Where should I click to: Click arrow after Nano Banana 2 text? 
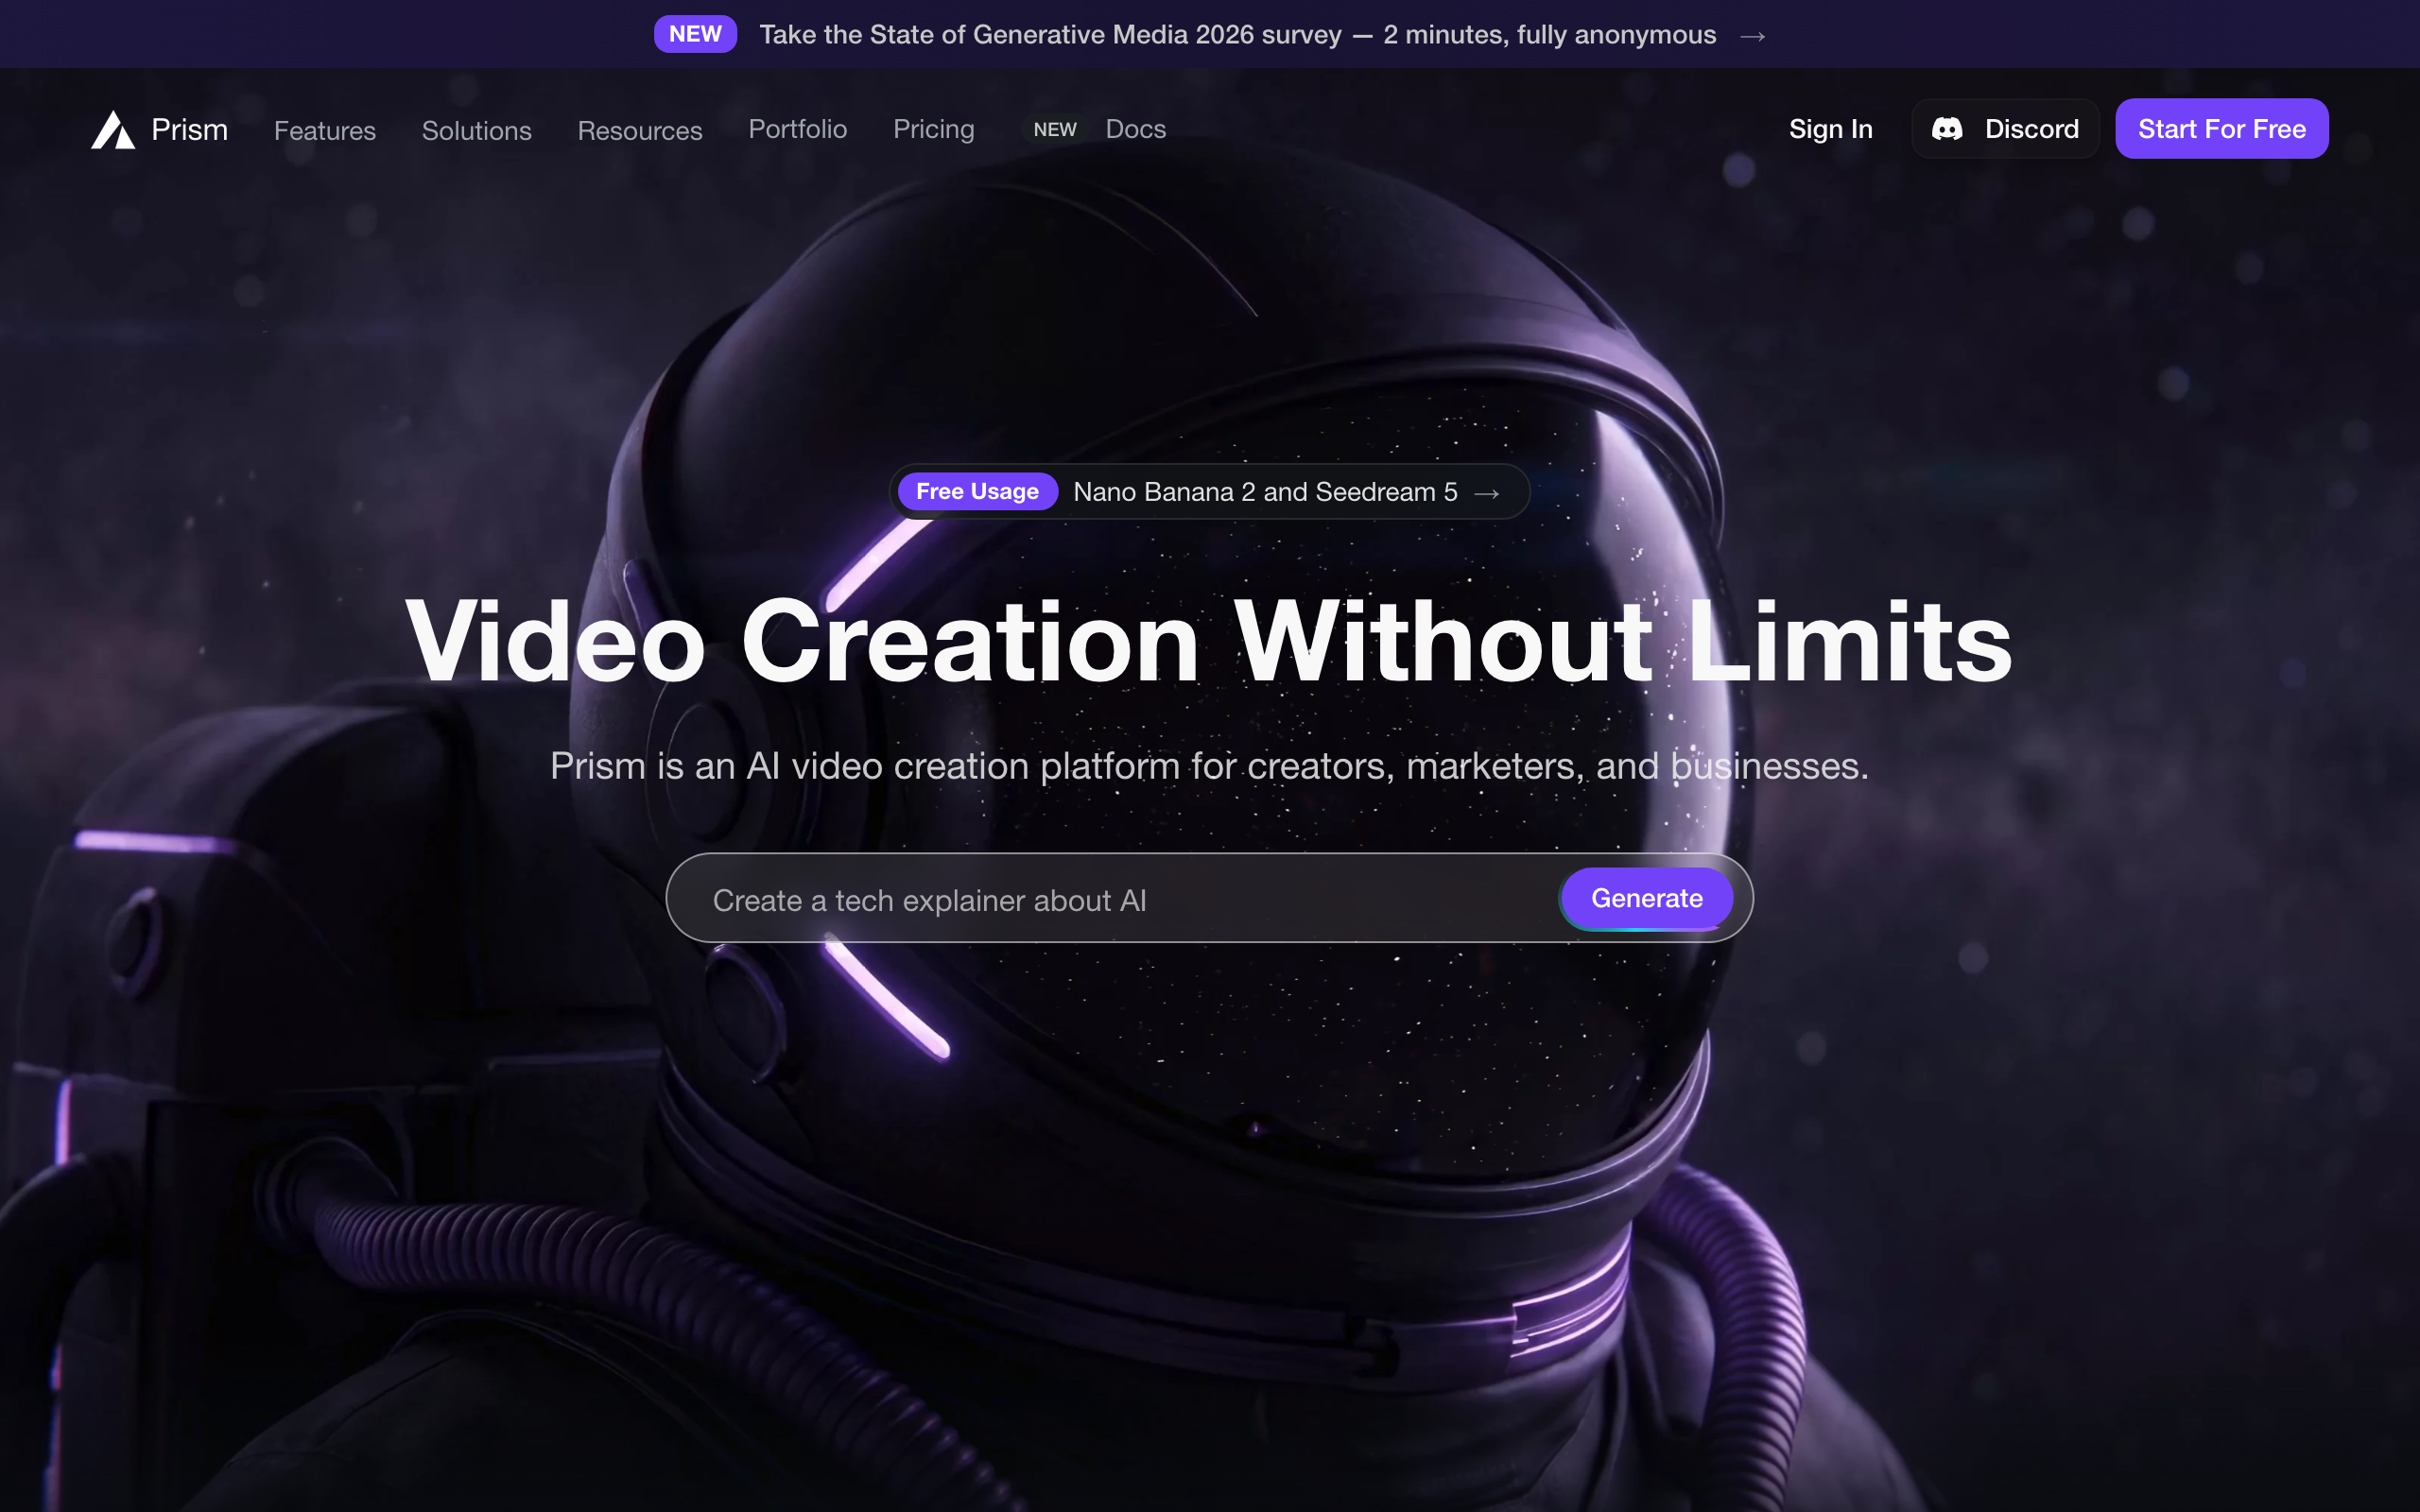(x=1486, y=493)
